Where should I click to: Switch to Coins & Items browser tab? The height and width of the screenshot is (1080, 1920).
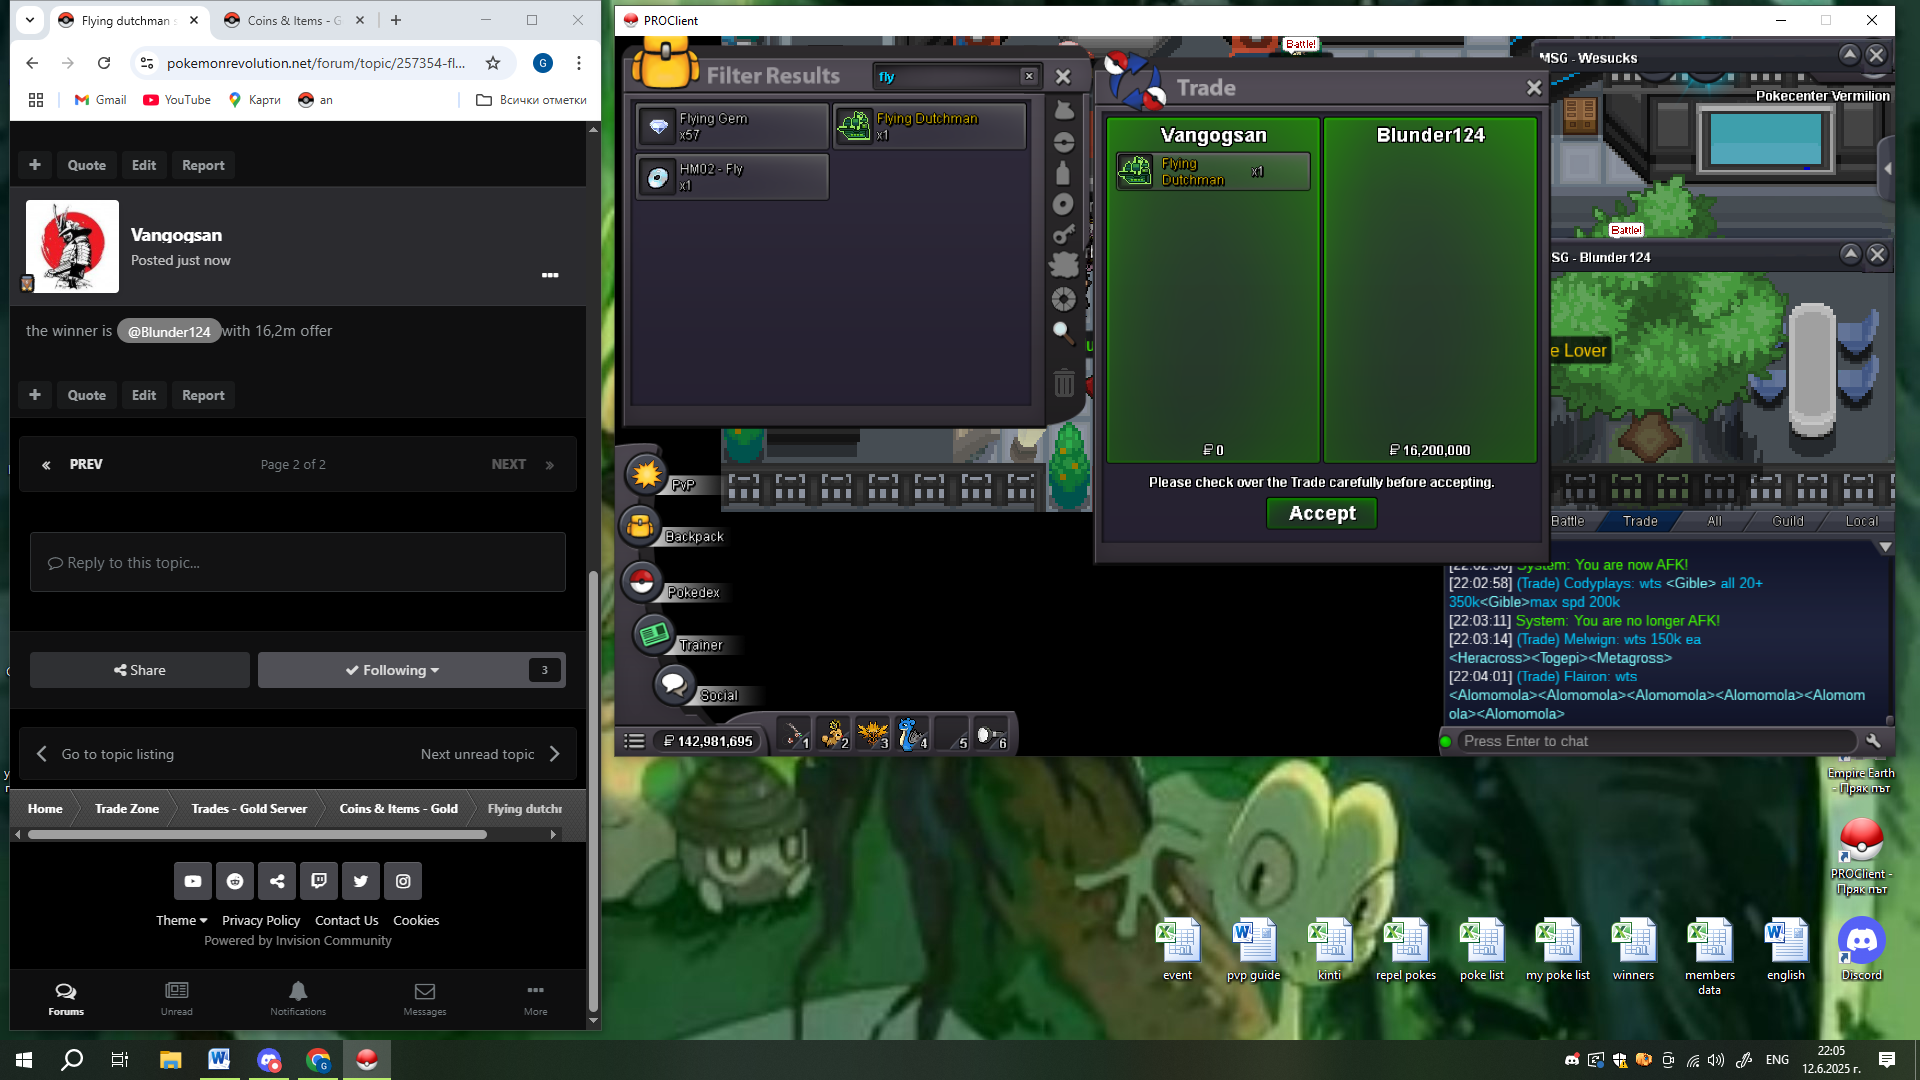click(295, 20)
